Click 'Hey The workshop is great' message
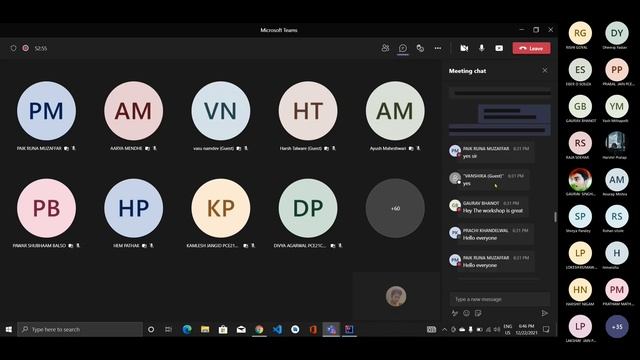Viewport: 640px width, 360px height. coord(493,211)
